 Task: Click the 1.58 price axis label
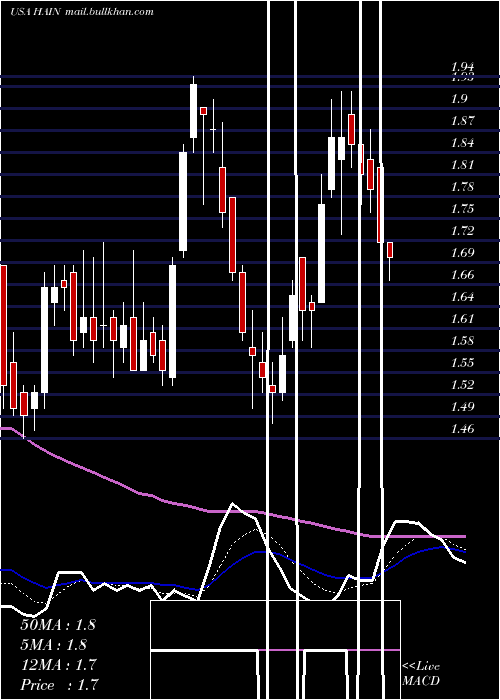coord(462,340)
